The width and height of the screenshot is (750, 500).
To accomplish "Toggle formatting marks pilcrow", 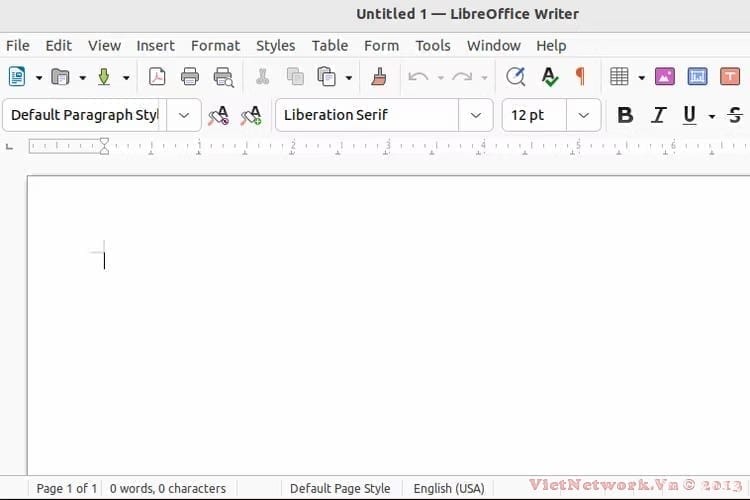I will [x=580, y=77].
